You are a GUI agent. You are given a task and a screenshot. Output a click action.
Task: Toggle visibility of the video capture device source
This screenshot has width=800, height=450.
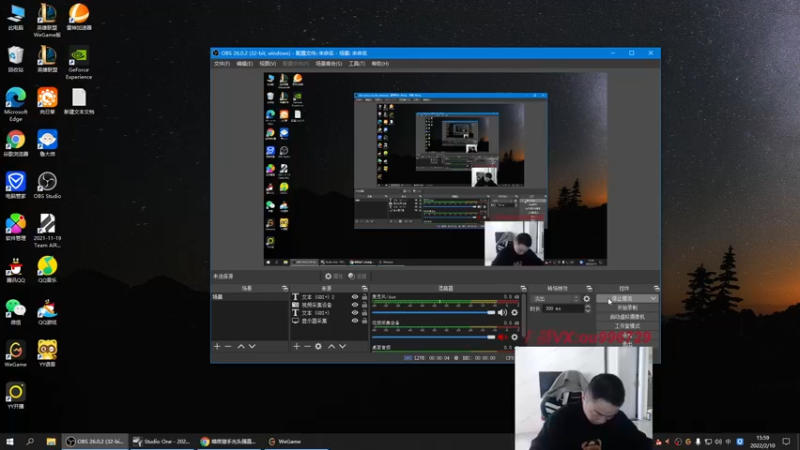[x=355, y=305]
